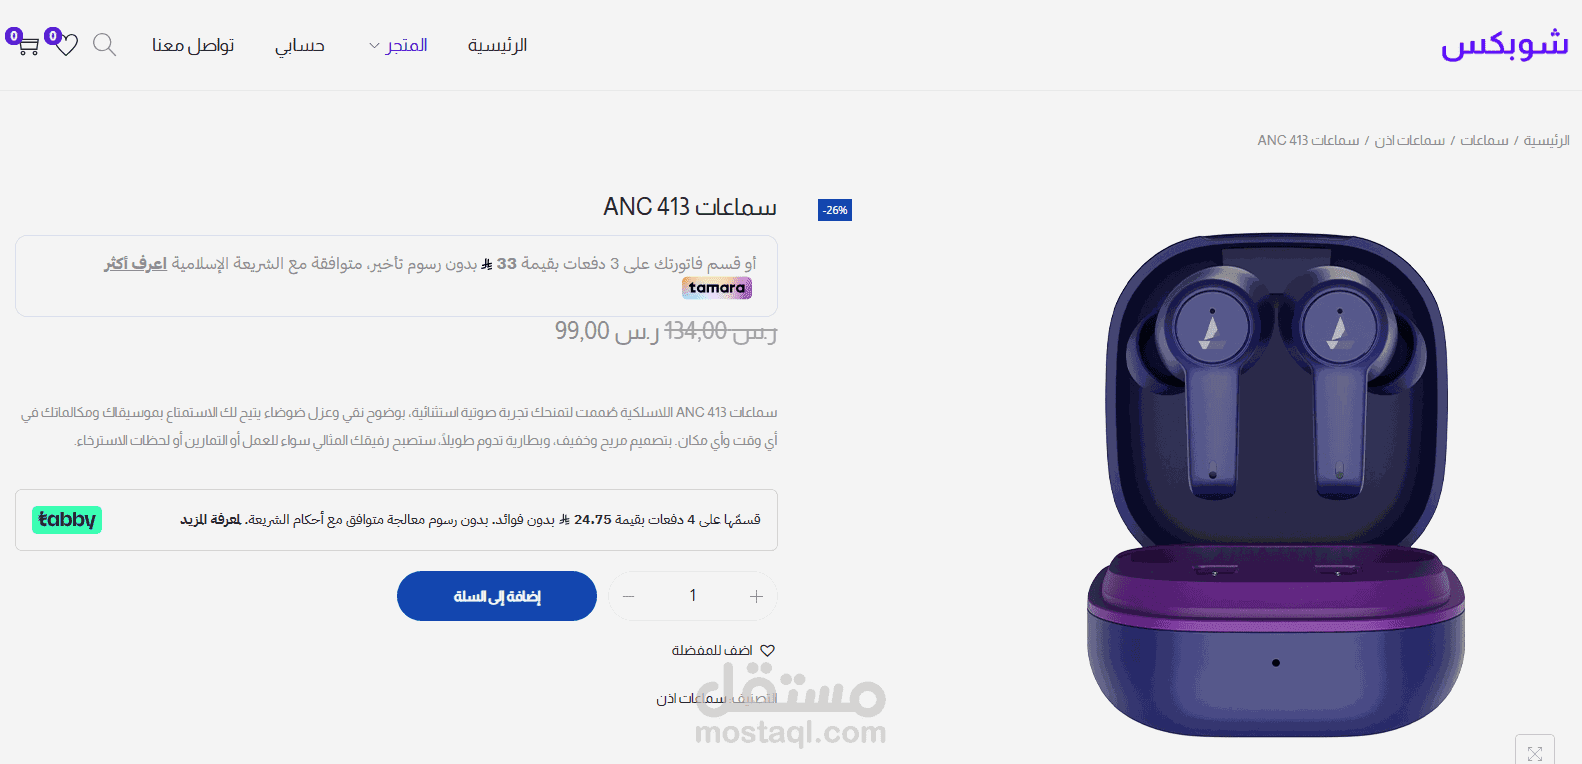The height and width of the screenshot is (764, 1582).
Task: Click the شوبكس site logo
Action: point(1505,45)
